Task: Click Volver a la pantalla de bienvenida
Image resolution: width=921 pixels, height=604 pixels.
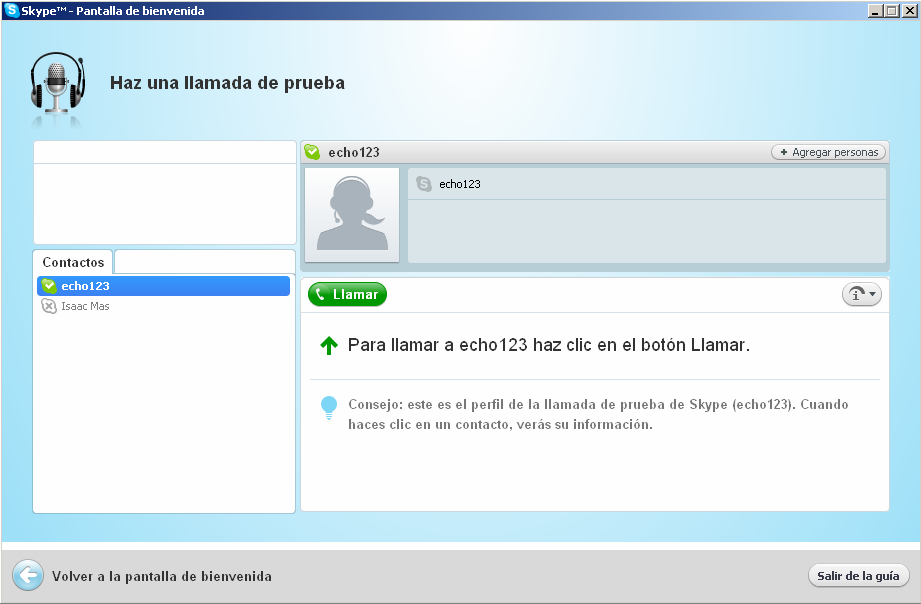Action: (162, 576)
